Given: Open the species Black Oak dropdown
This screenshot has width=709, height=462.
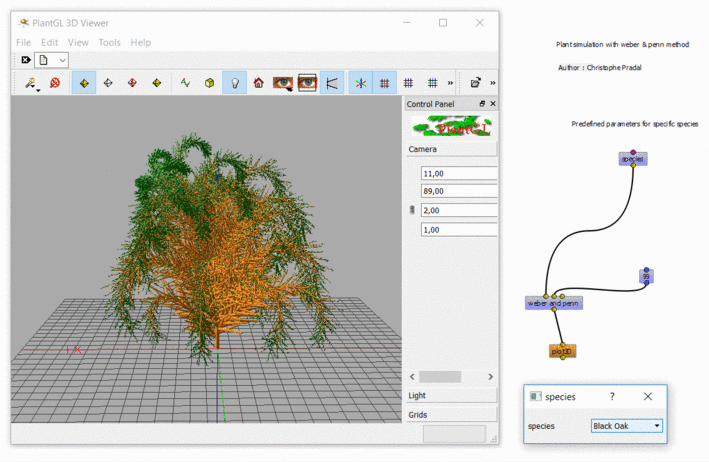Looking at the screenshot, I should [627, 426].
